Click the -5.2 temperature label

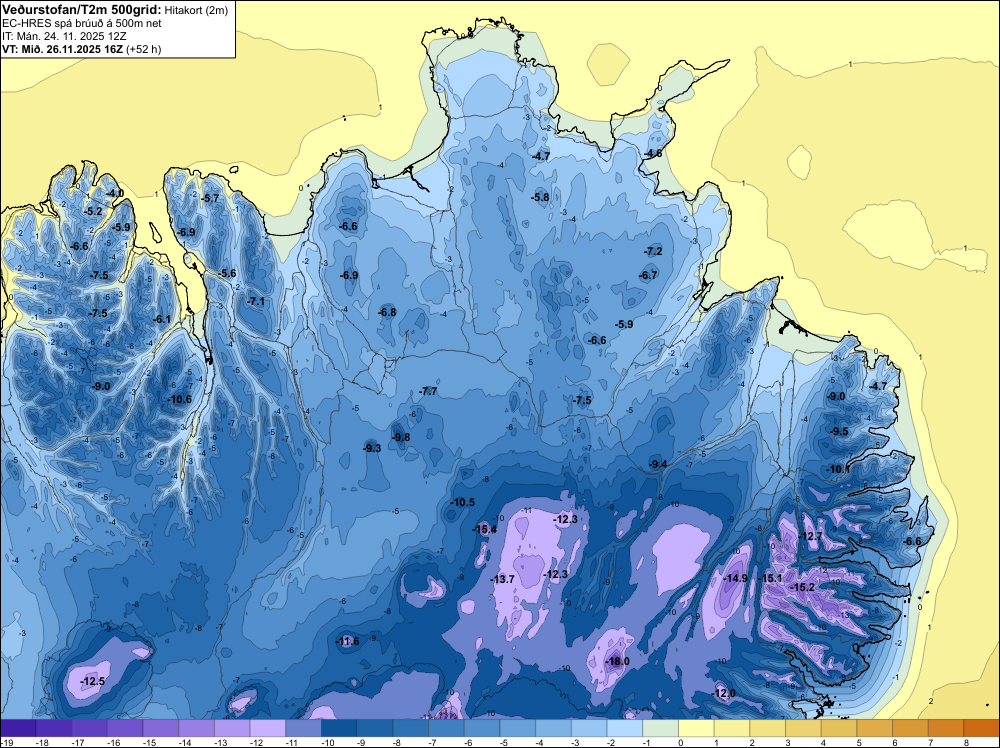[93, 211]
